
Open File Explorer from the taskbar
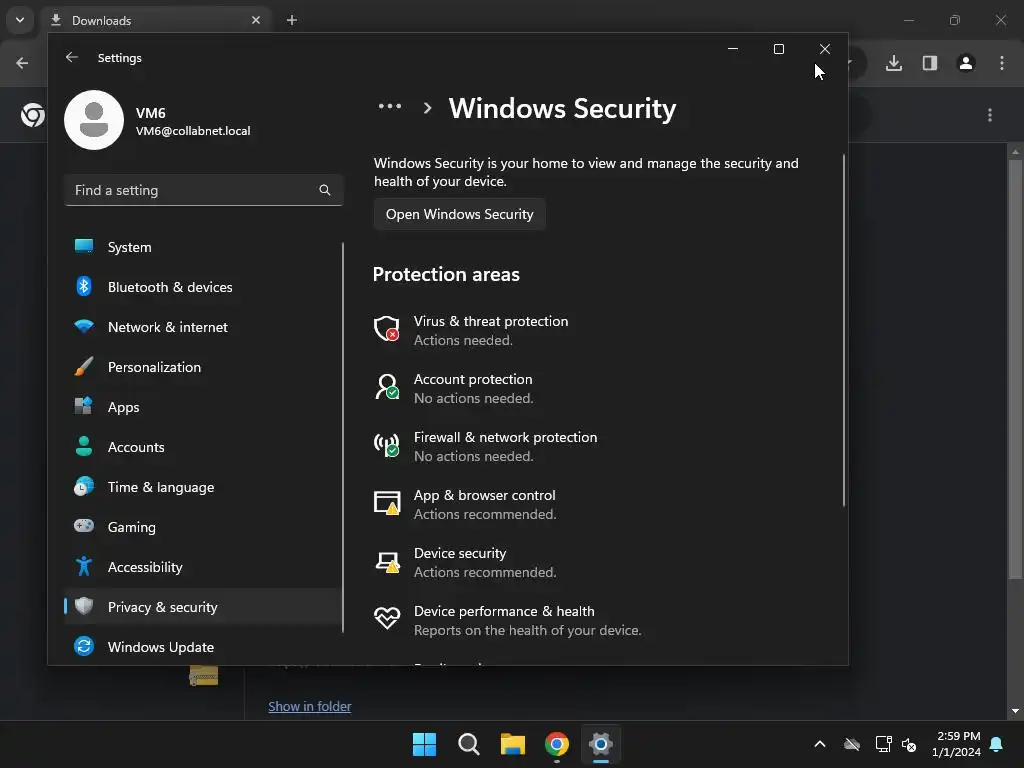coord(513,744)
